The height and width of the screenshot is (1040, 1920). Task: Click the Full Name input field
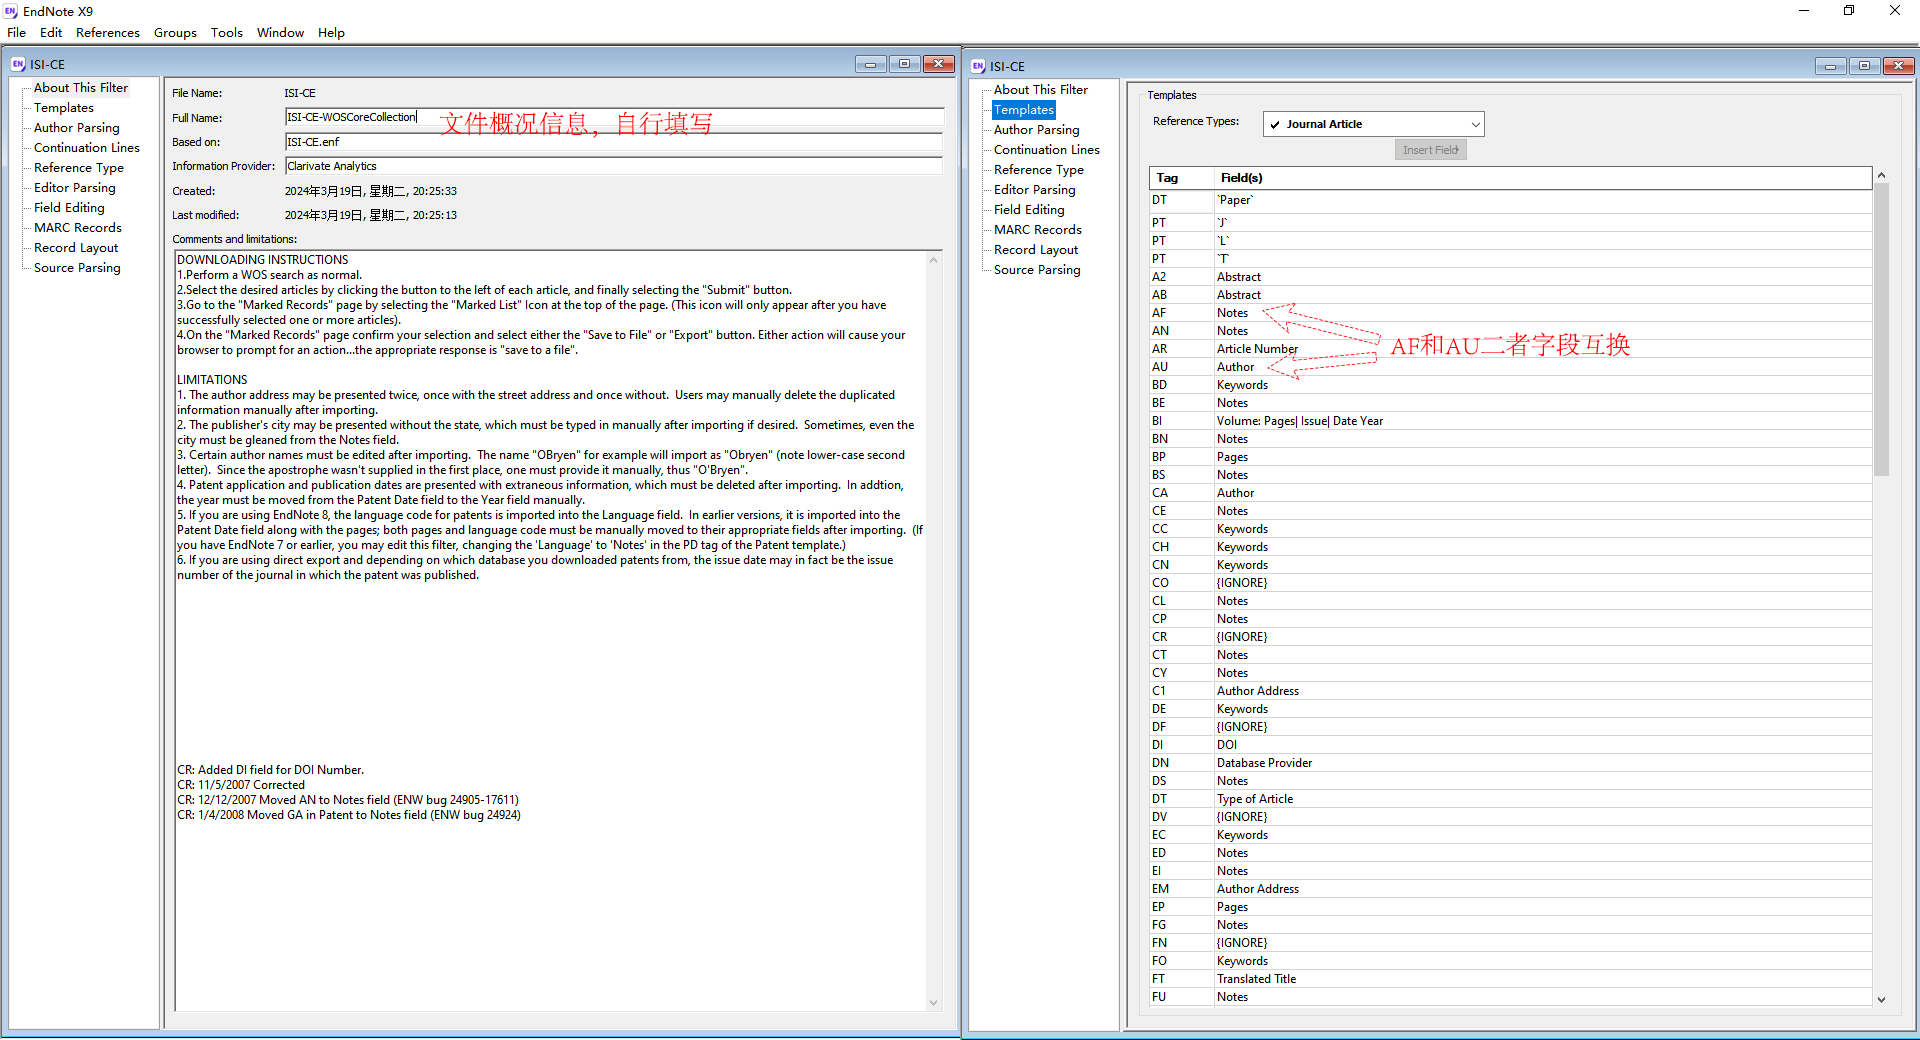[x=614, y=117]
